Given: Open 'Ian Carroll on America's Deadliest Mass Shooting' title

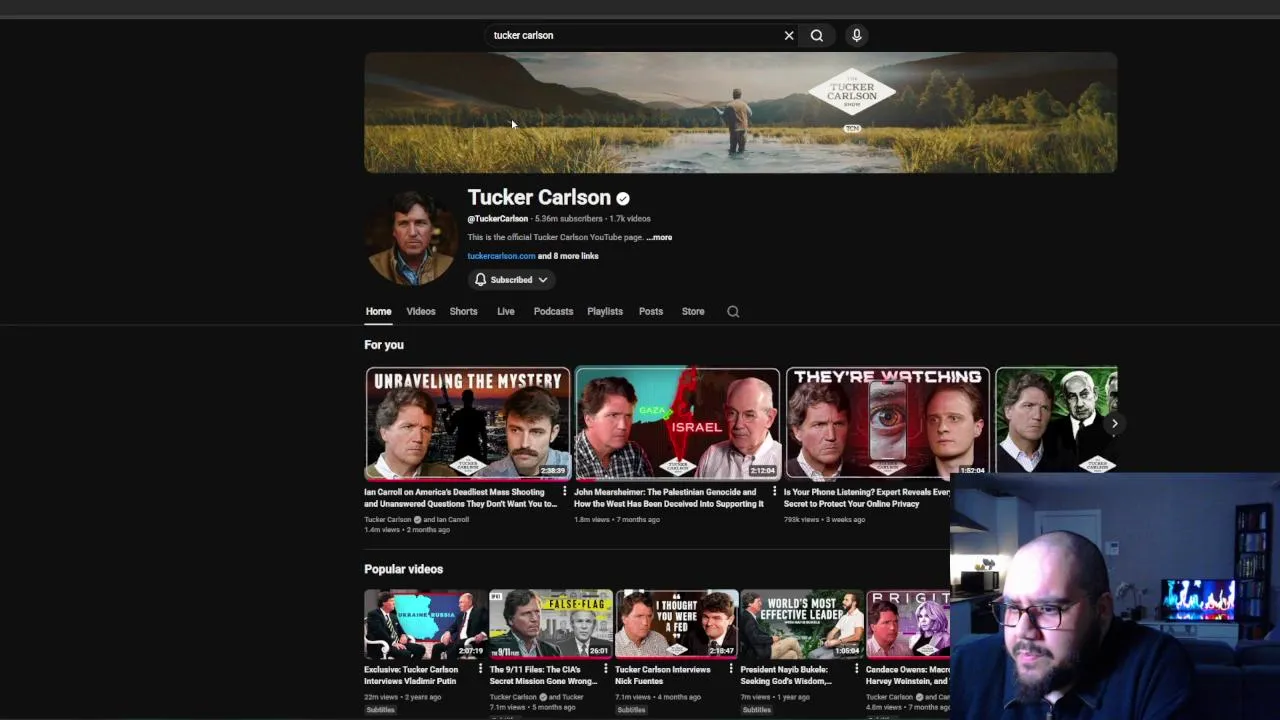Looking at the screenshot, I should pyautogui.click(x=460, y=498).
